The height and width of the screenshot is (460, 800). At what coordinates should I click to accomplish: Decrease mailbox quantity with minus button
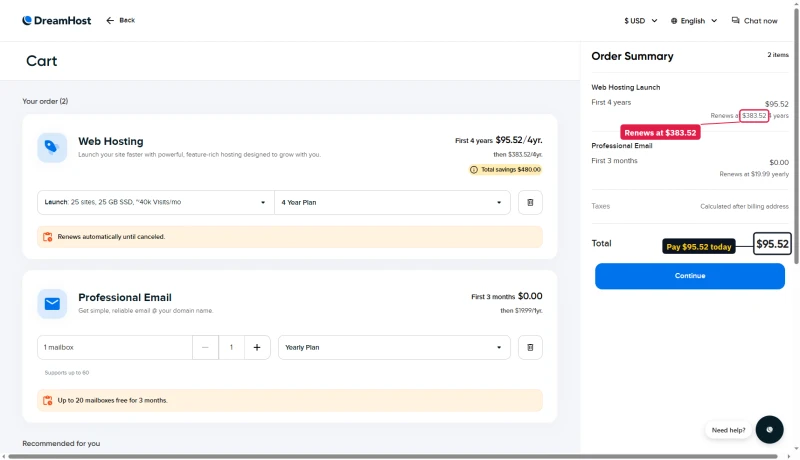coord(205,347)
